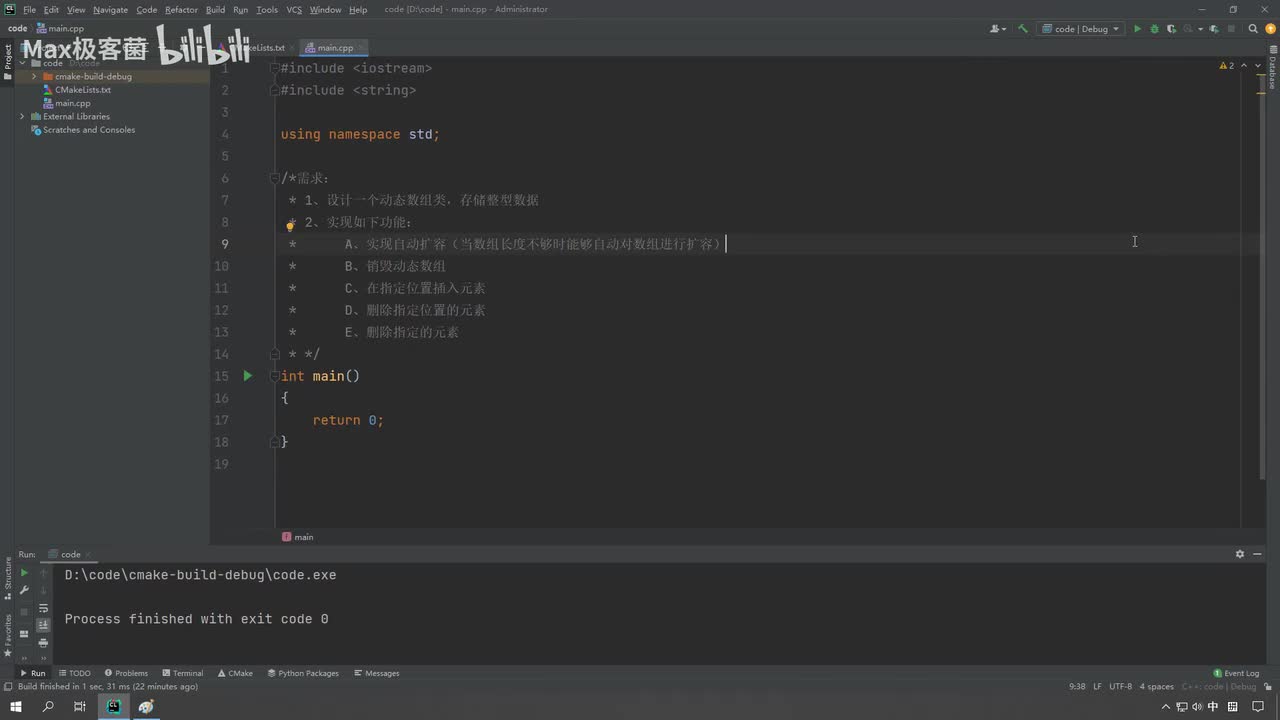Click the yellow lightbulb intention icon

tap(291, 225)
